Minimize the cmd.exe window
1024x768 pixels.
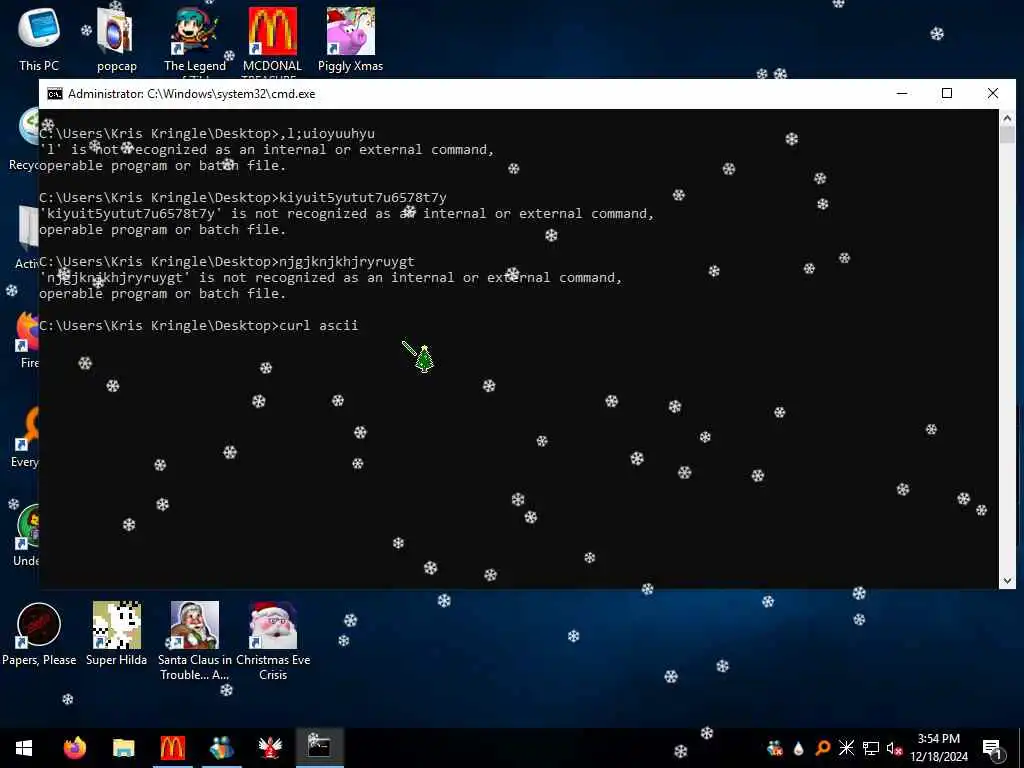902,93
